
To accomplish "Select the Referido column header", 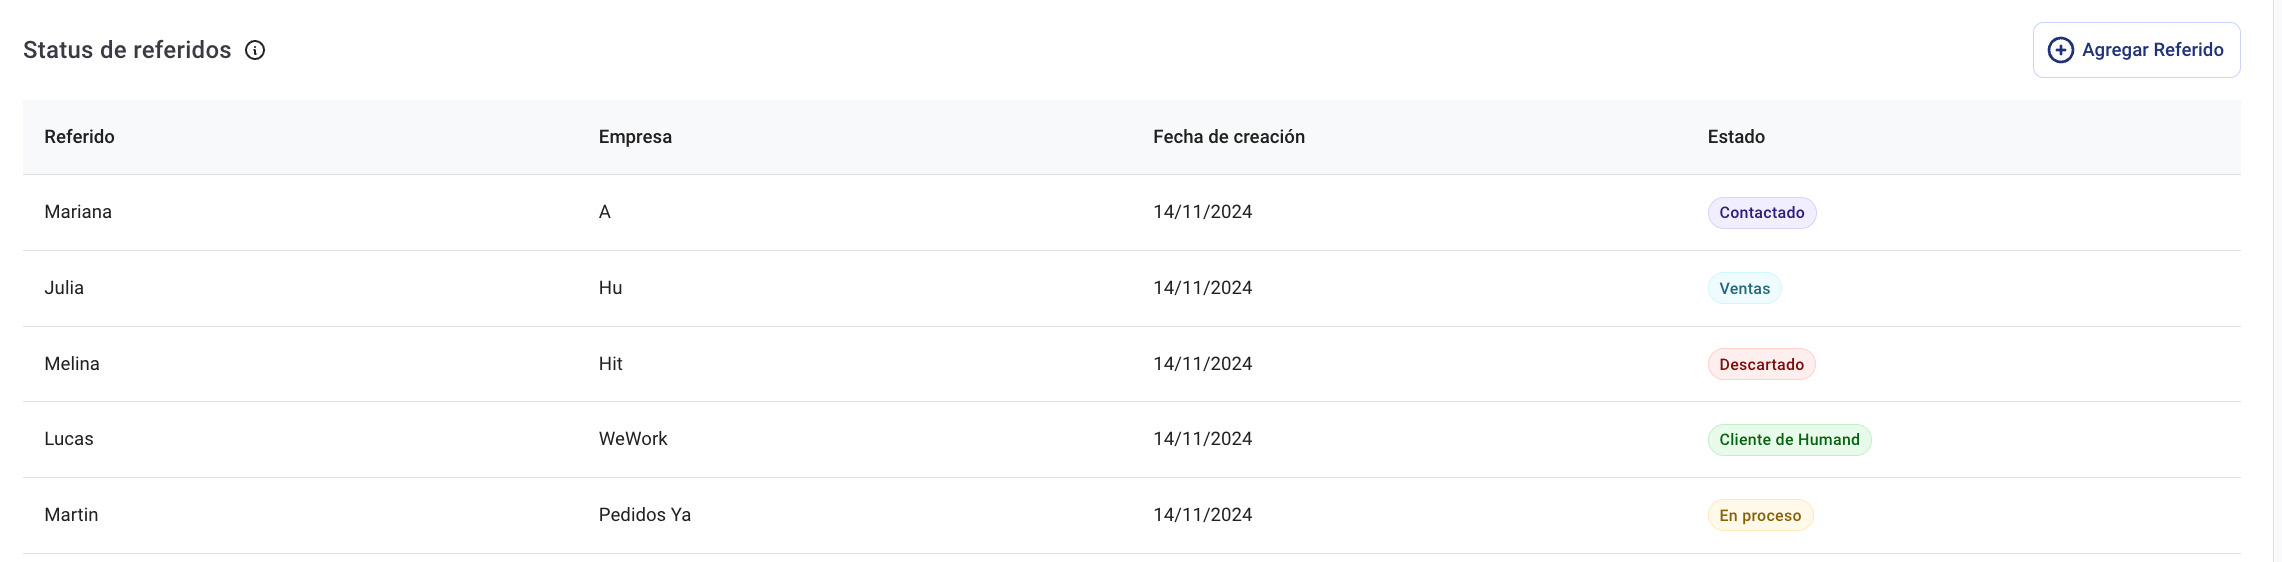I will click(x=79, y=137).
